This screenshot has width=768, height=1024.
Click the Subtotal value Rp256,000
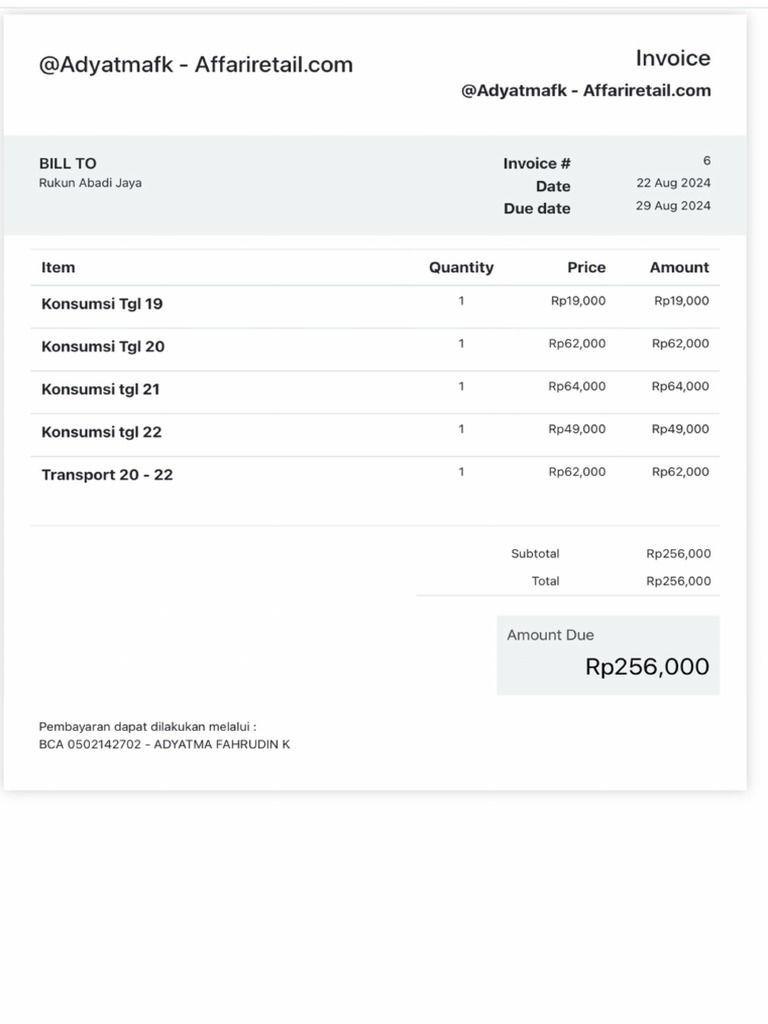[678, 554]
